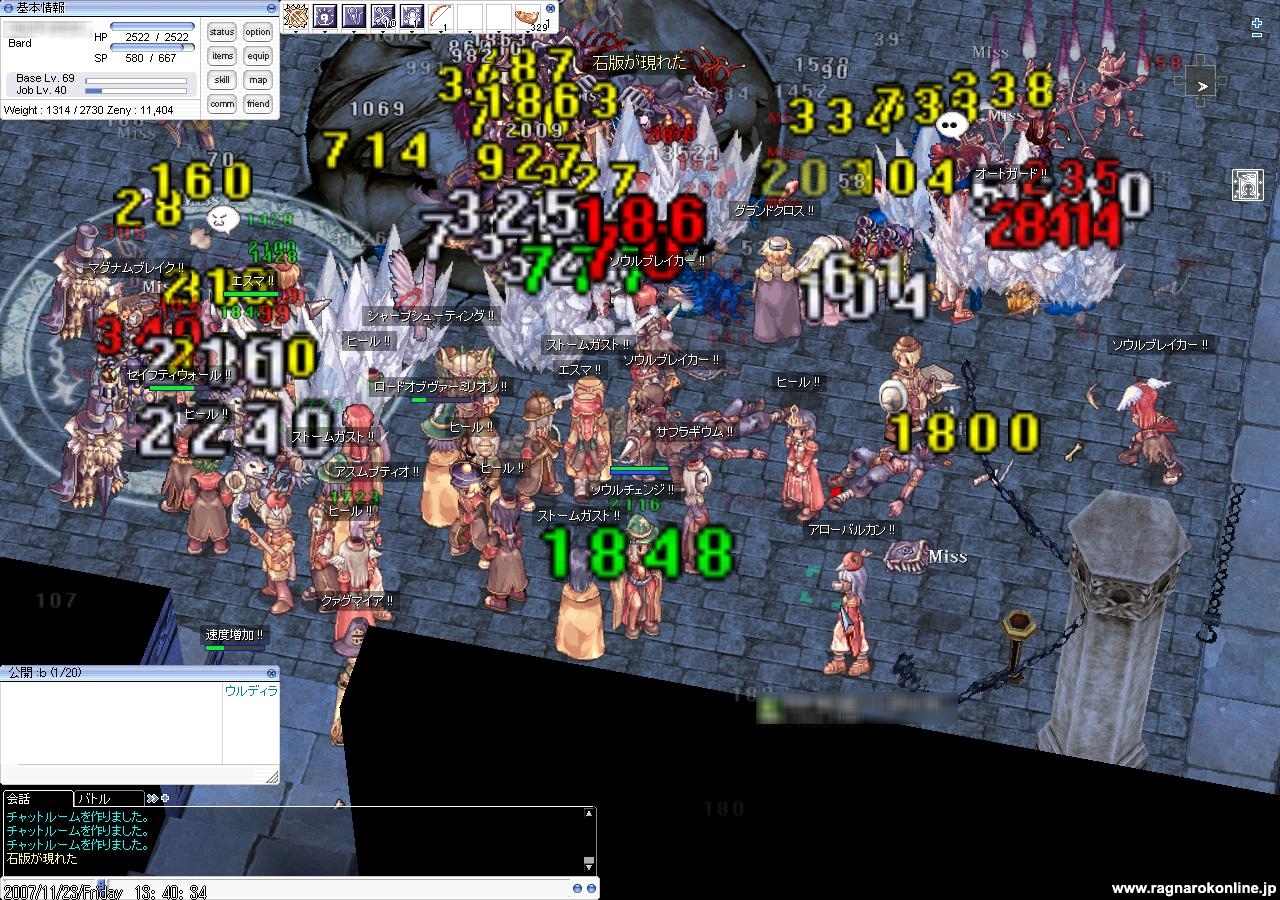Image resolution: width=1280 pixels, height=900 pixels.
Task: Close the skill hotbar
Action: [550, 8]
